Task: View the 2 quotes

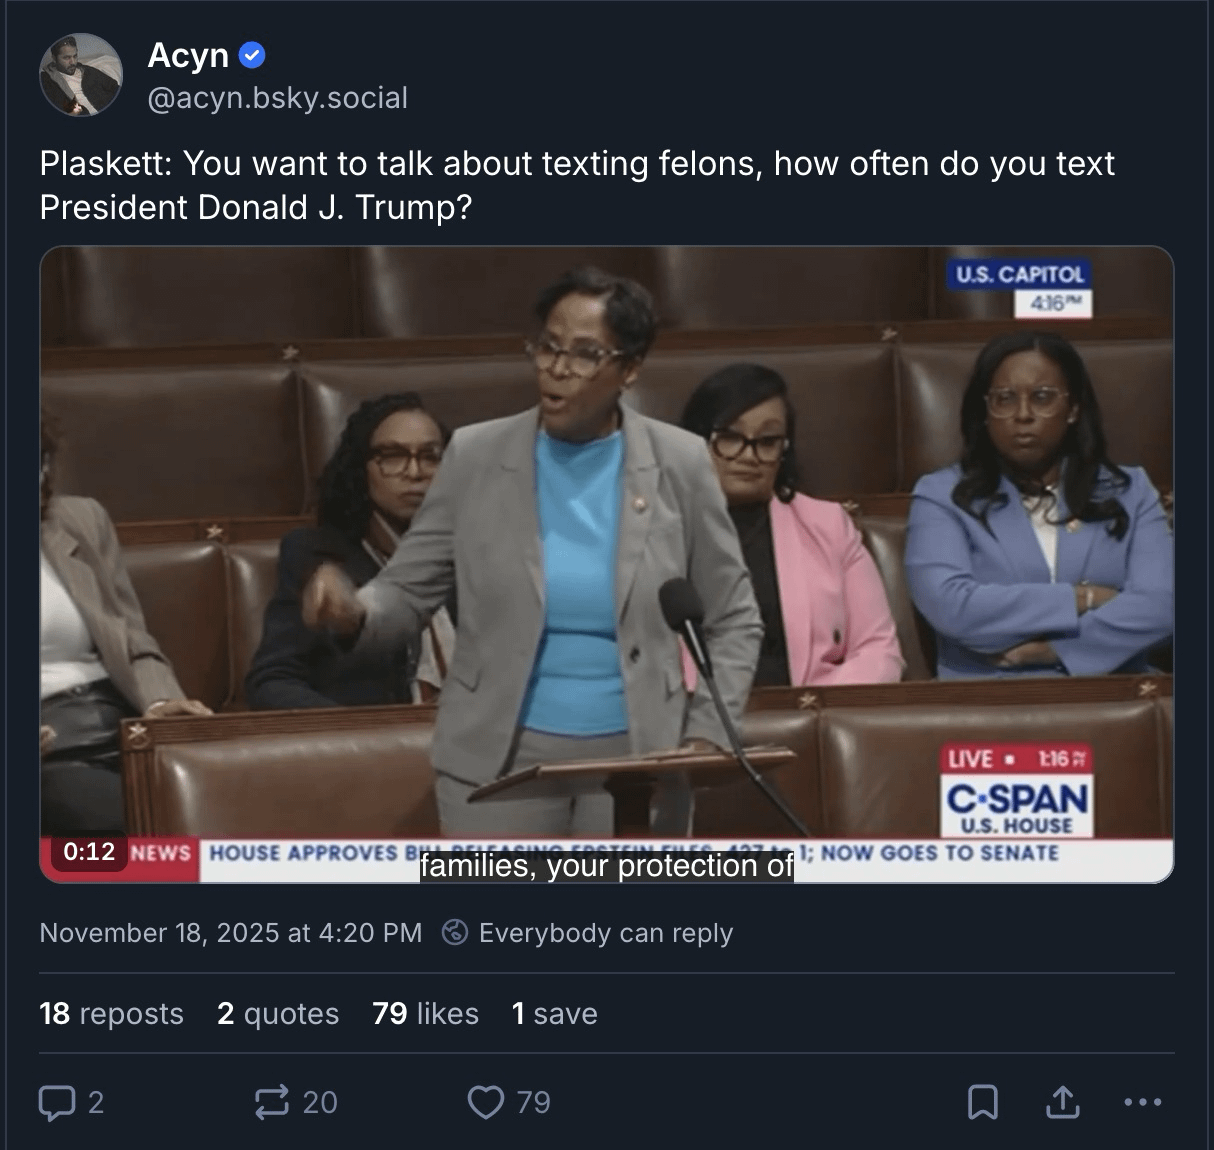Action: click(278, 1013)
